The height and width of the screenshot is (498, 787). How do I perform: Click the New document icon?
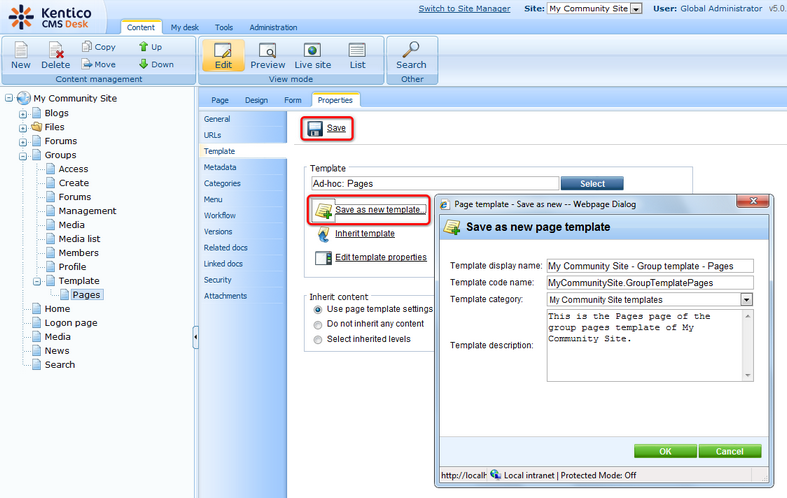pyautogui.click(x=21, y=50)
